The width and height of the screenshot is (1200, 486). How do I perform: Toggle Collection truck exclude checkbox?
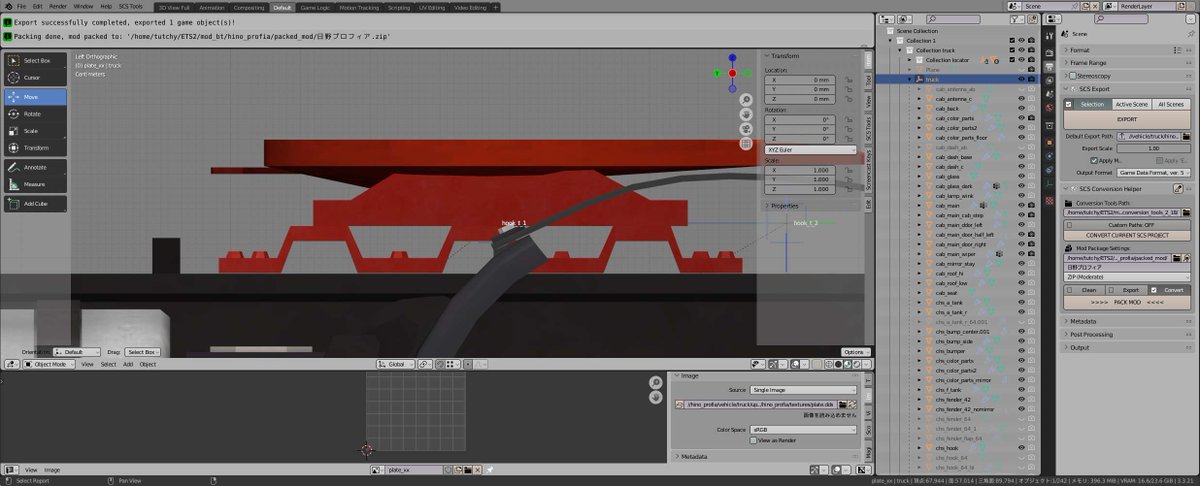(x=1013, y=50)
